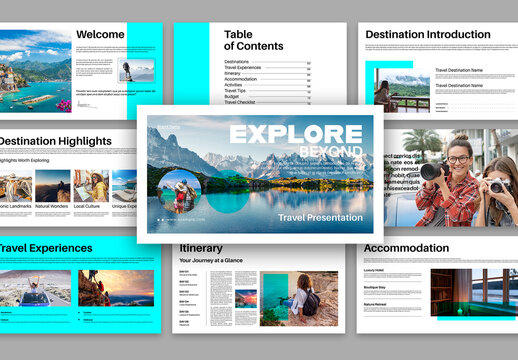
Task: Select the BEYOND text on the cover slide
Action: click(x=331, y=152)
